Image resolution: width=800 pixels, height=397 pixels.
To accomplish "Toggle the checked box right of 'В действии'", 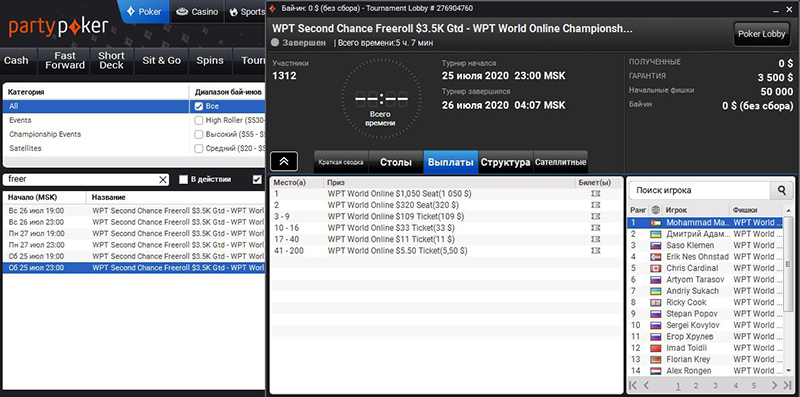I will click(x=258, y=180).
